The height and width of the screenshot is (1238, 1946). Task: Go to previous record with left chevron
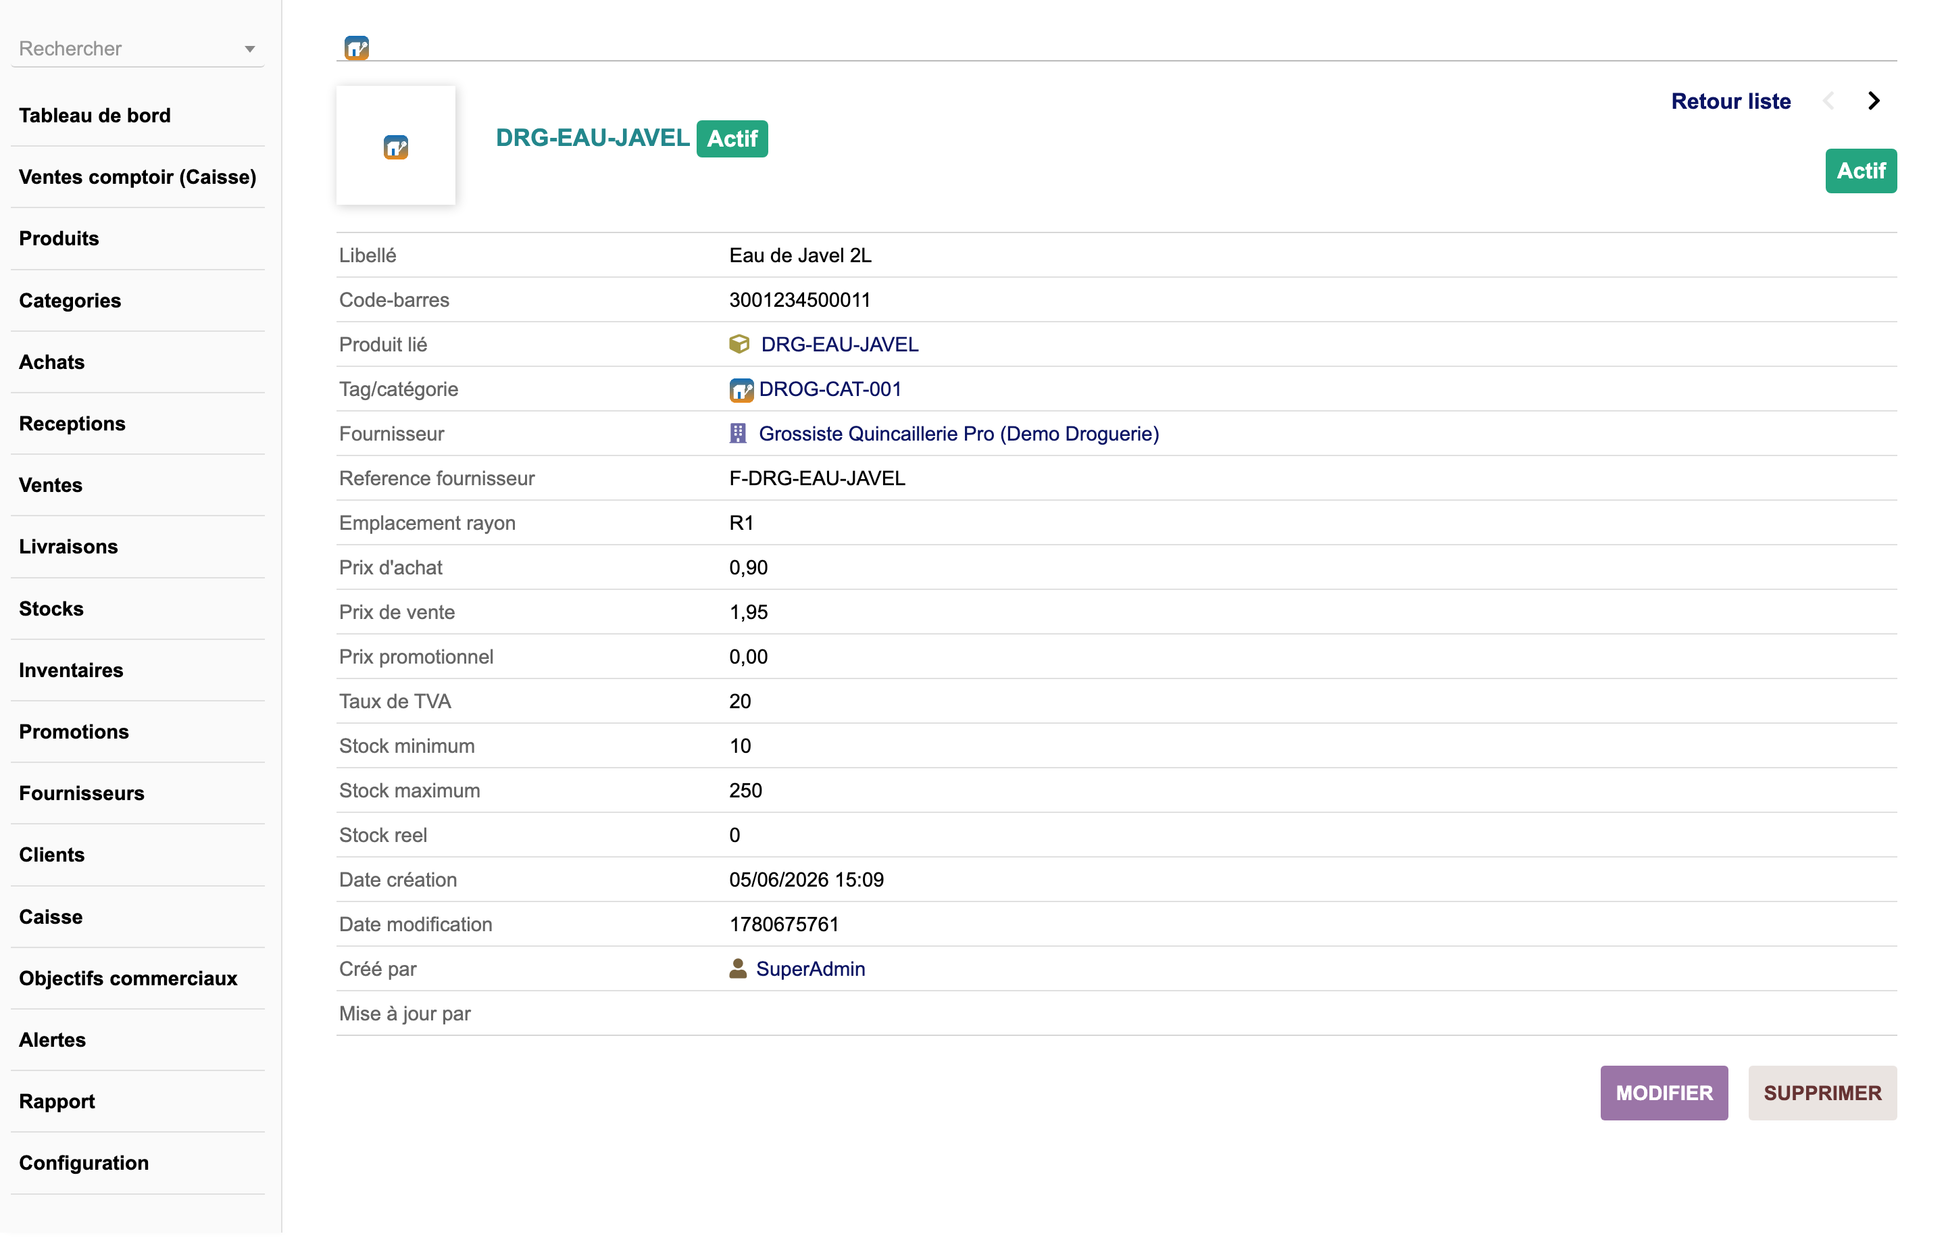tap(1829, 101)
